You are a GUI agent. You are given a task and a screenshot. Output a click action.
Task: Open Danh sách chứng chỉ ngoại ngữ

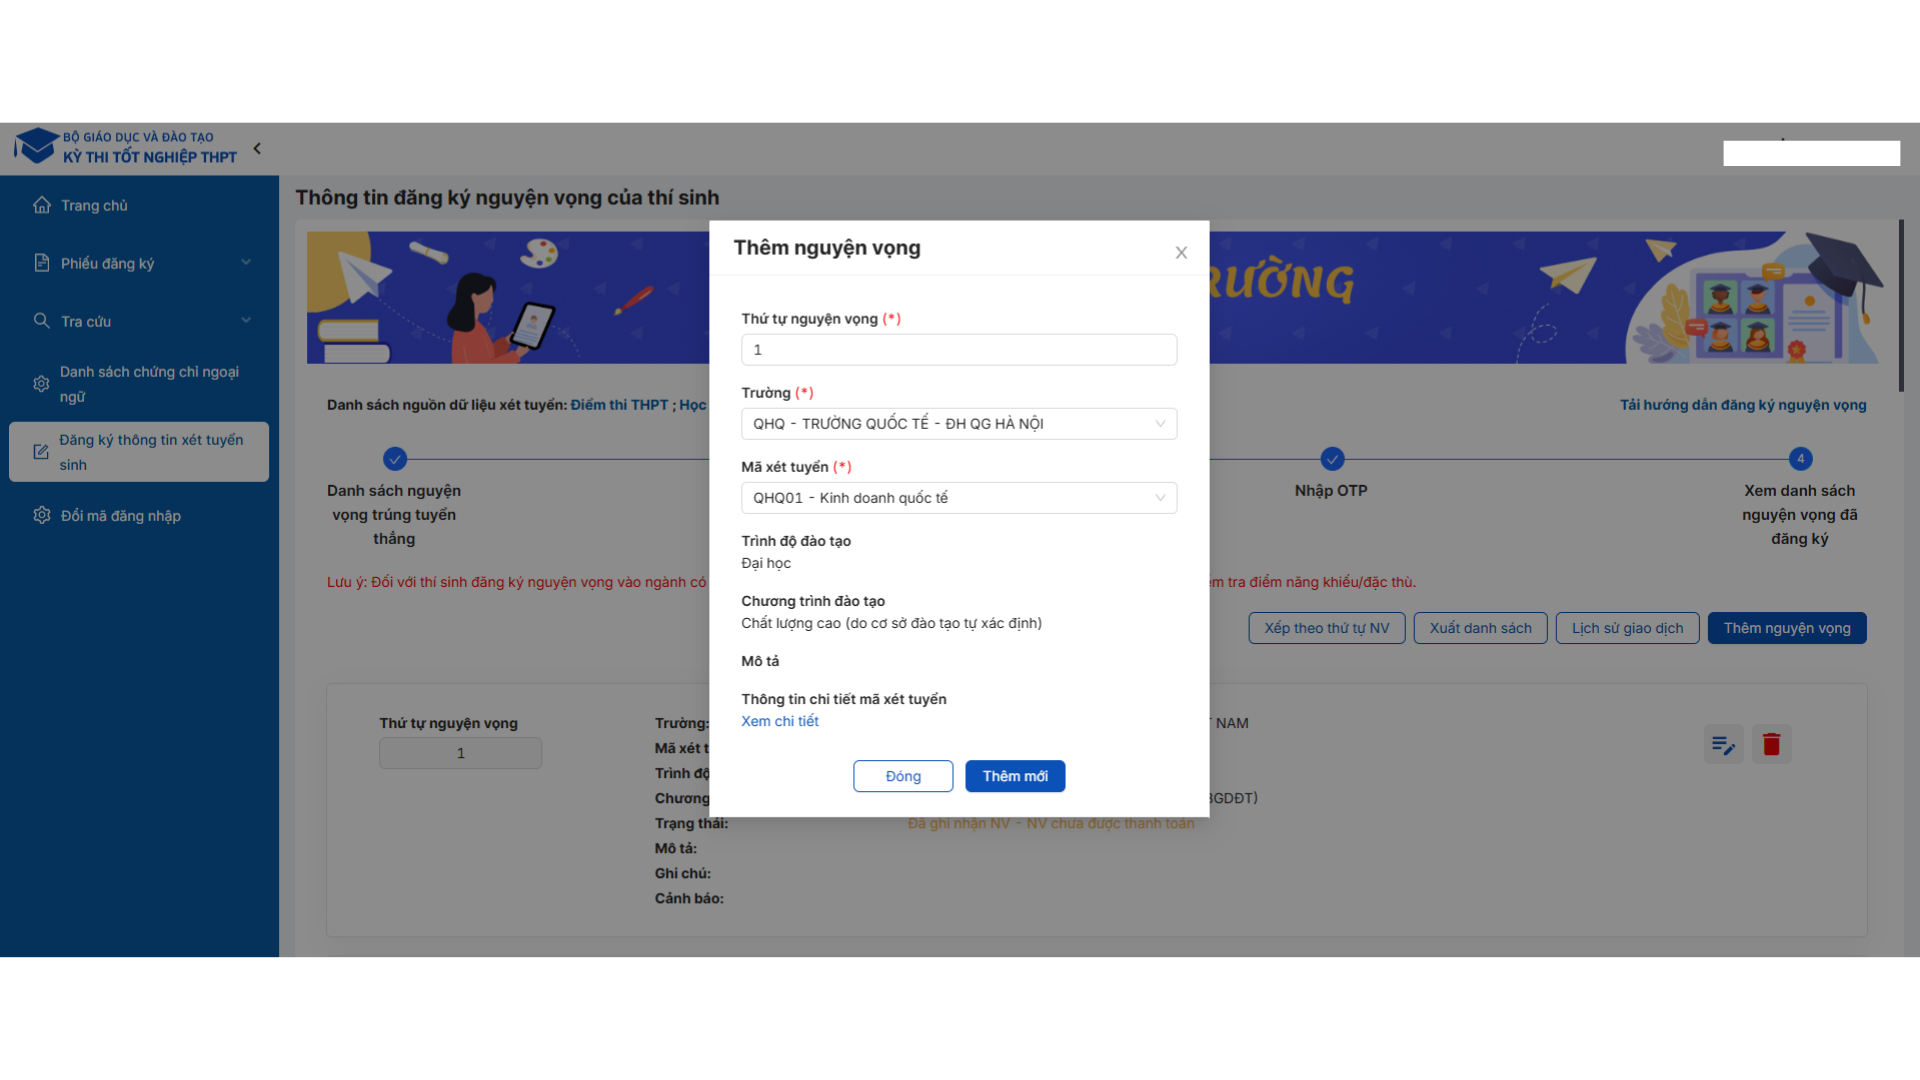click(x=139, y=384)
